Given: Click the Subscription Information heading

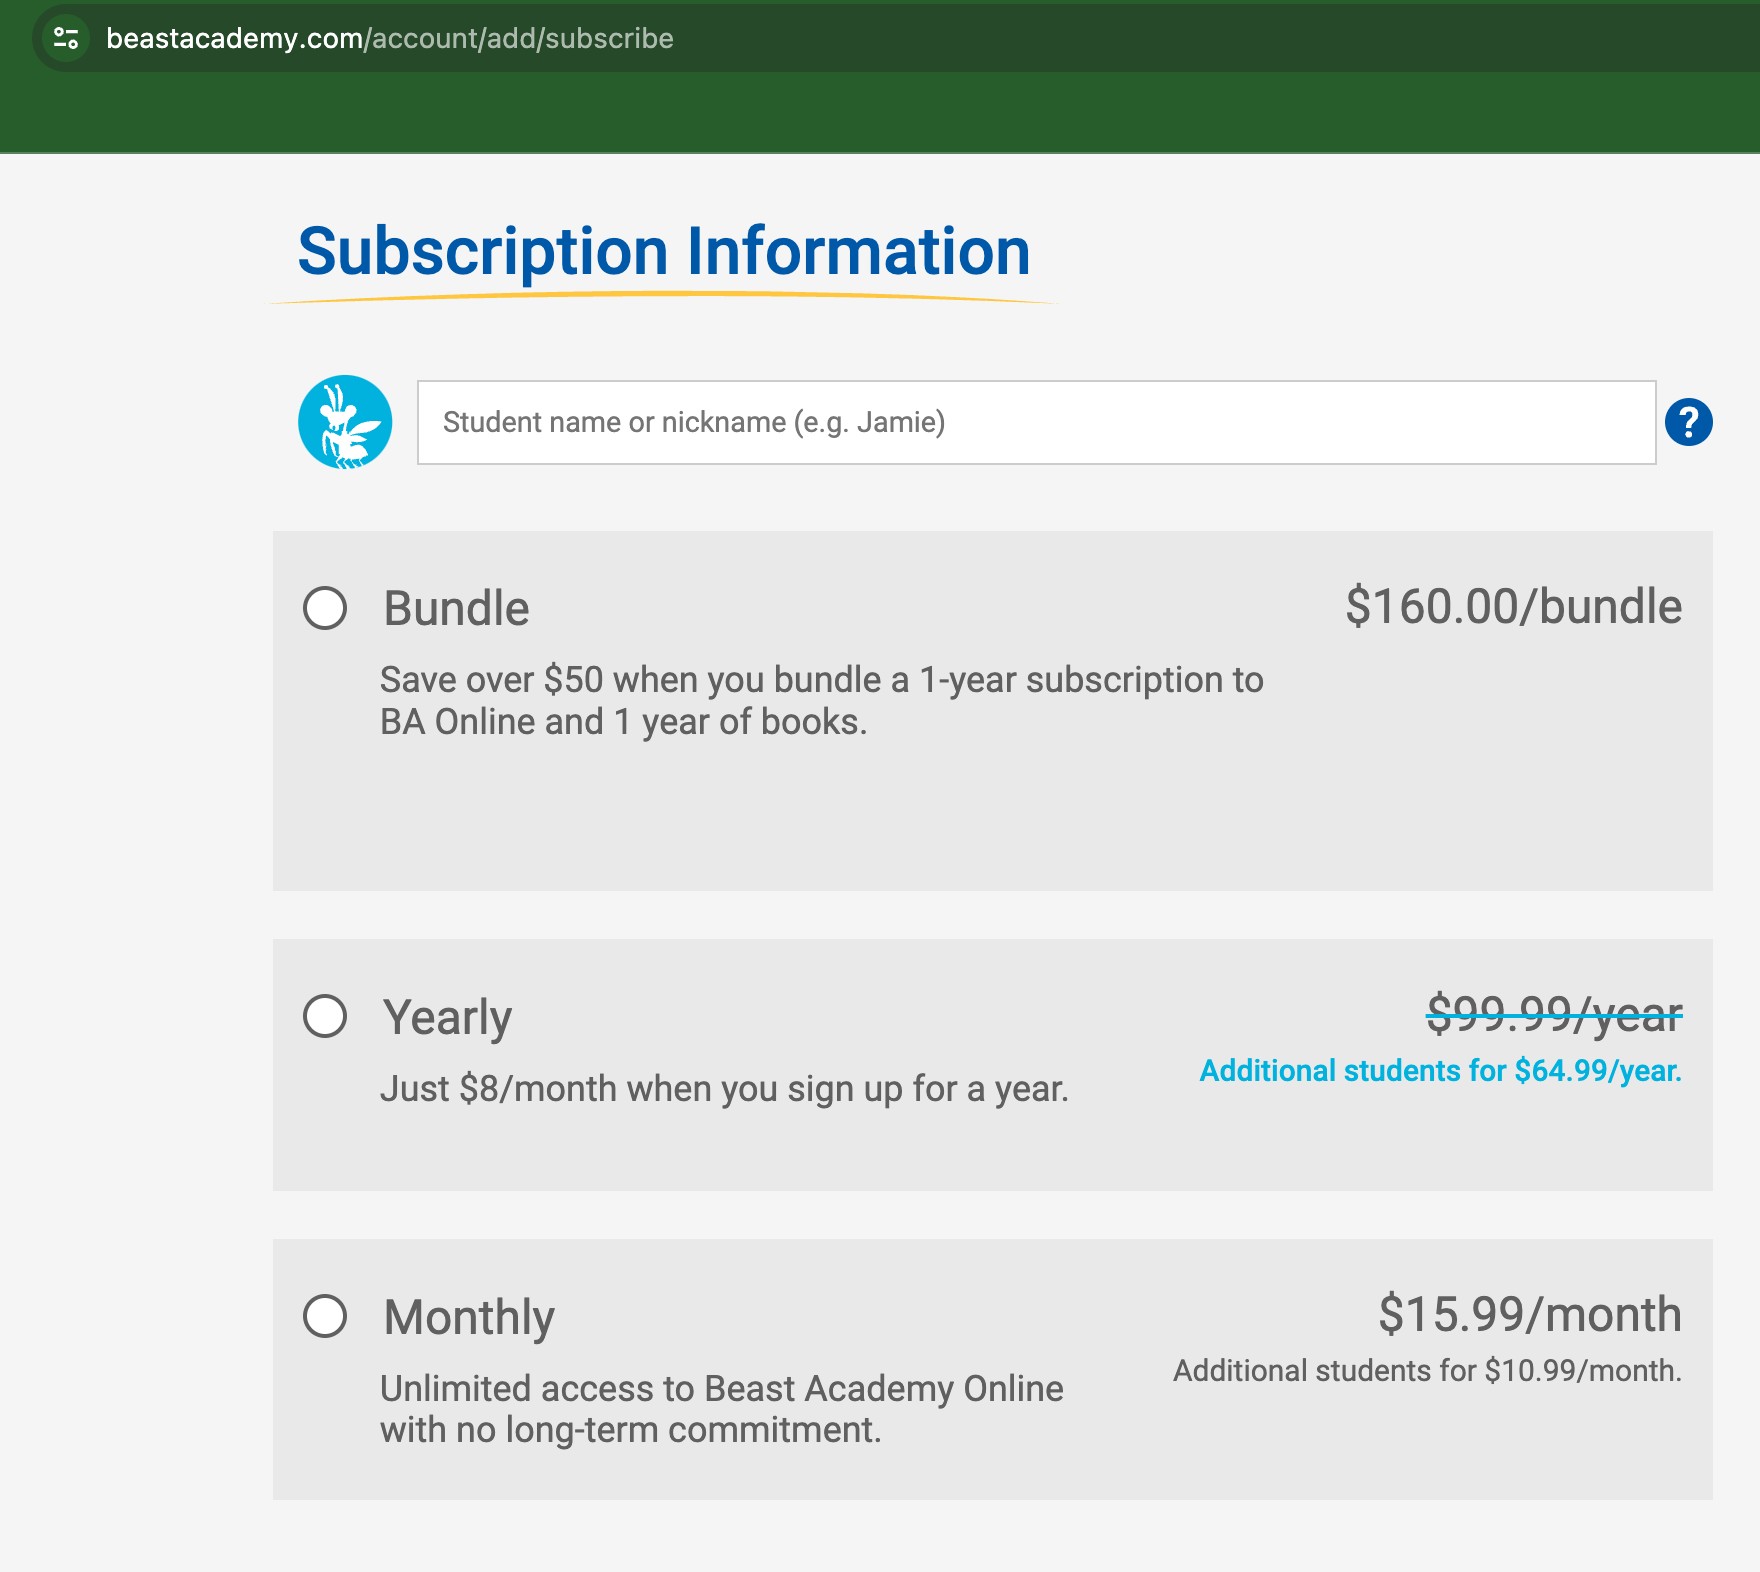Looking at the screenshot, I should (664, 251).
